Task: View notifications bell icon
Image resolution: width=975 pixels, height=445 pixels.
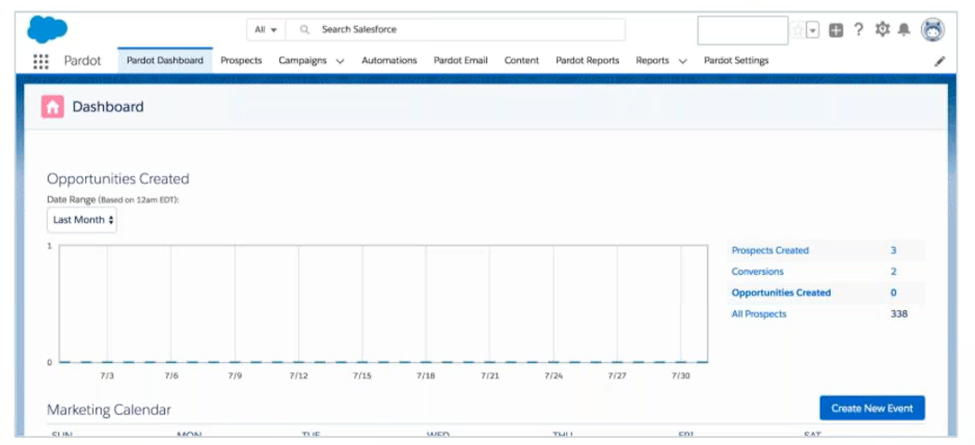Action: pyautogui.click(x=904, y=30)
